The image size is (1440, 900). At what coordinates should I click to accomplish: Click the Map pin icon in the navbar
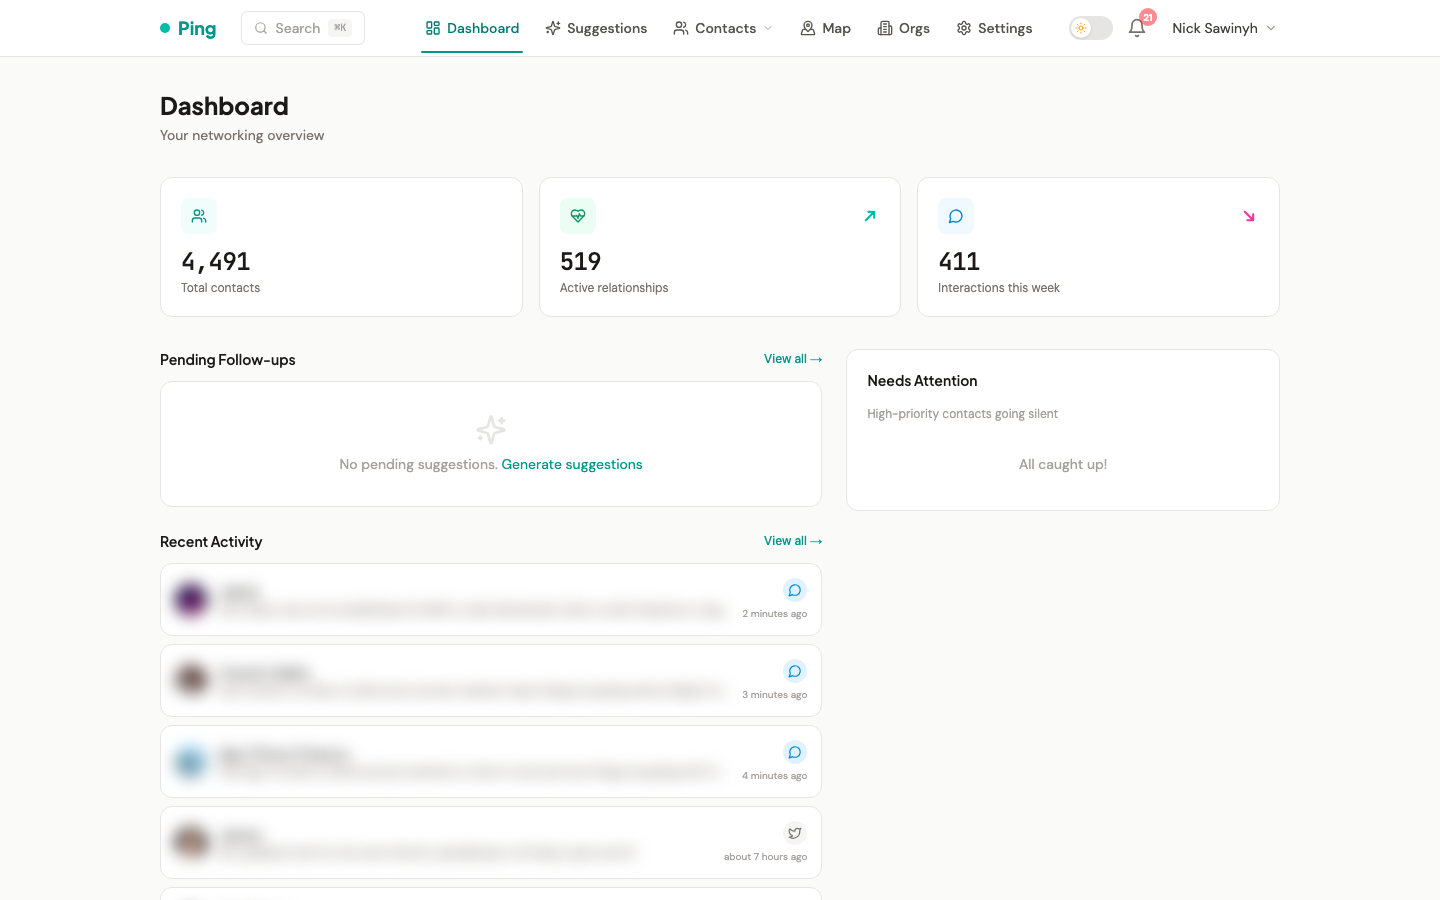tap(808, 28)
